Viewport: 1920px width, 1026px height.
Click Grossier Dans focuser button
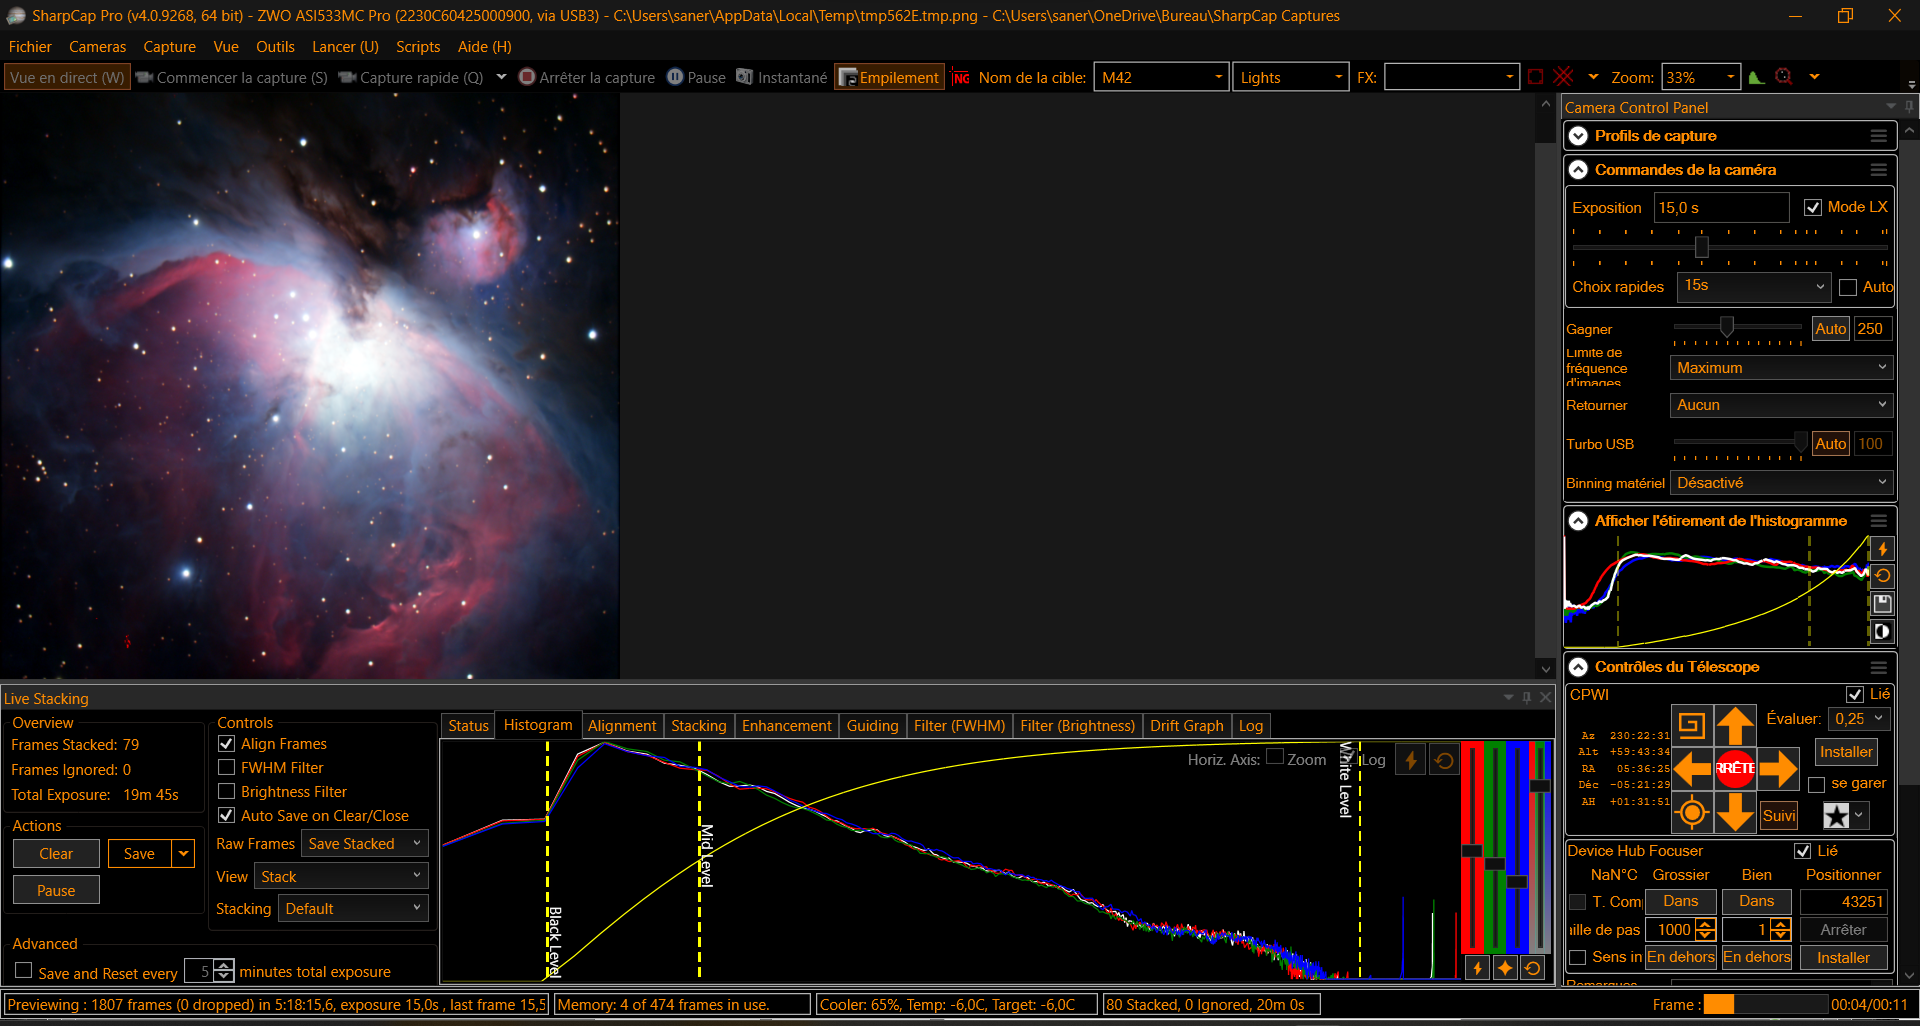1680,901
